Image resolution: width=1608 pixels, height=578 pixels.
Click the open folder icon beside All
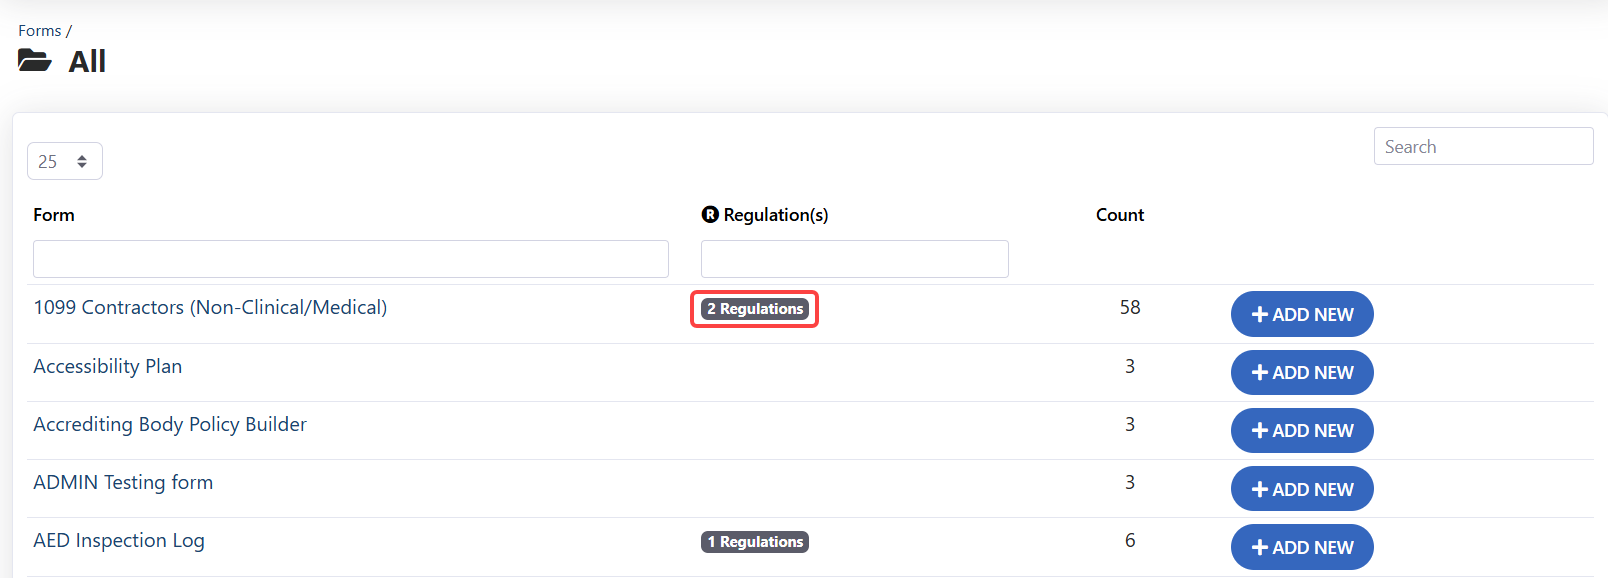tap(35, 61)
